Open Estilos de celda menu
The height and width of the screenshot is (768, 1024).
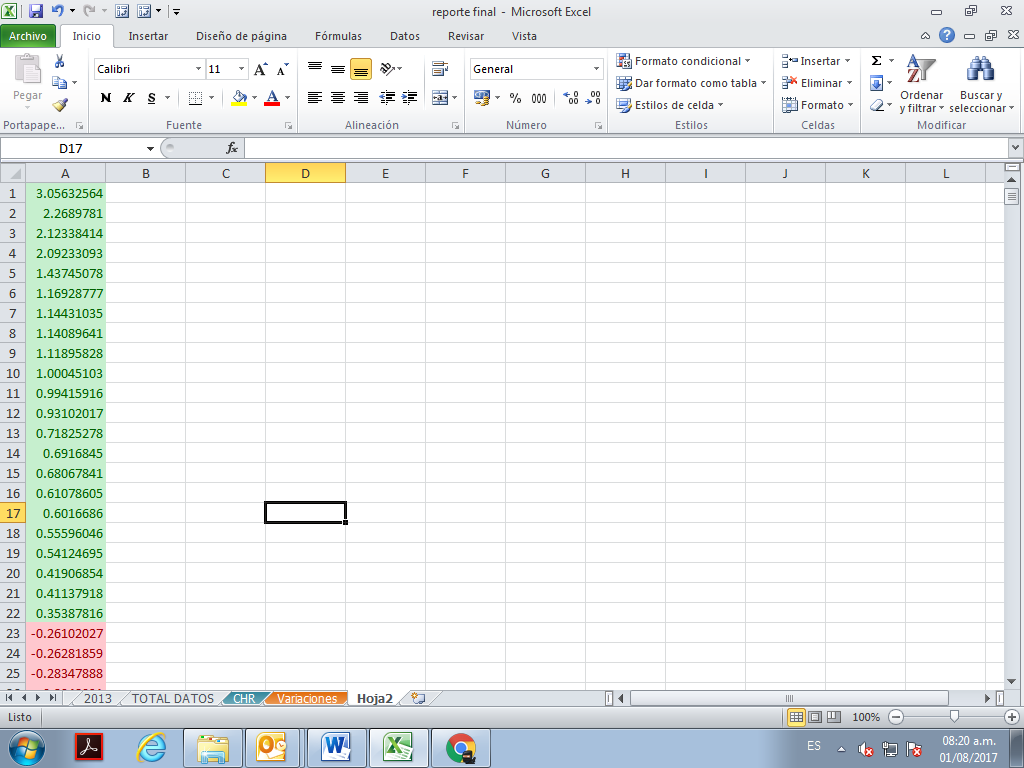click(x=670, y=105)
